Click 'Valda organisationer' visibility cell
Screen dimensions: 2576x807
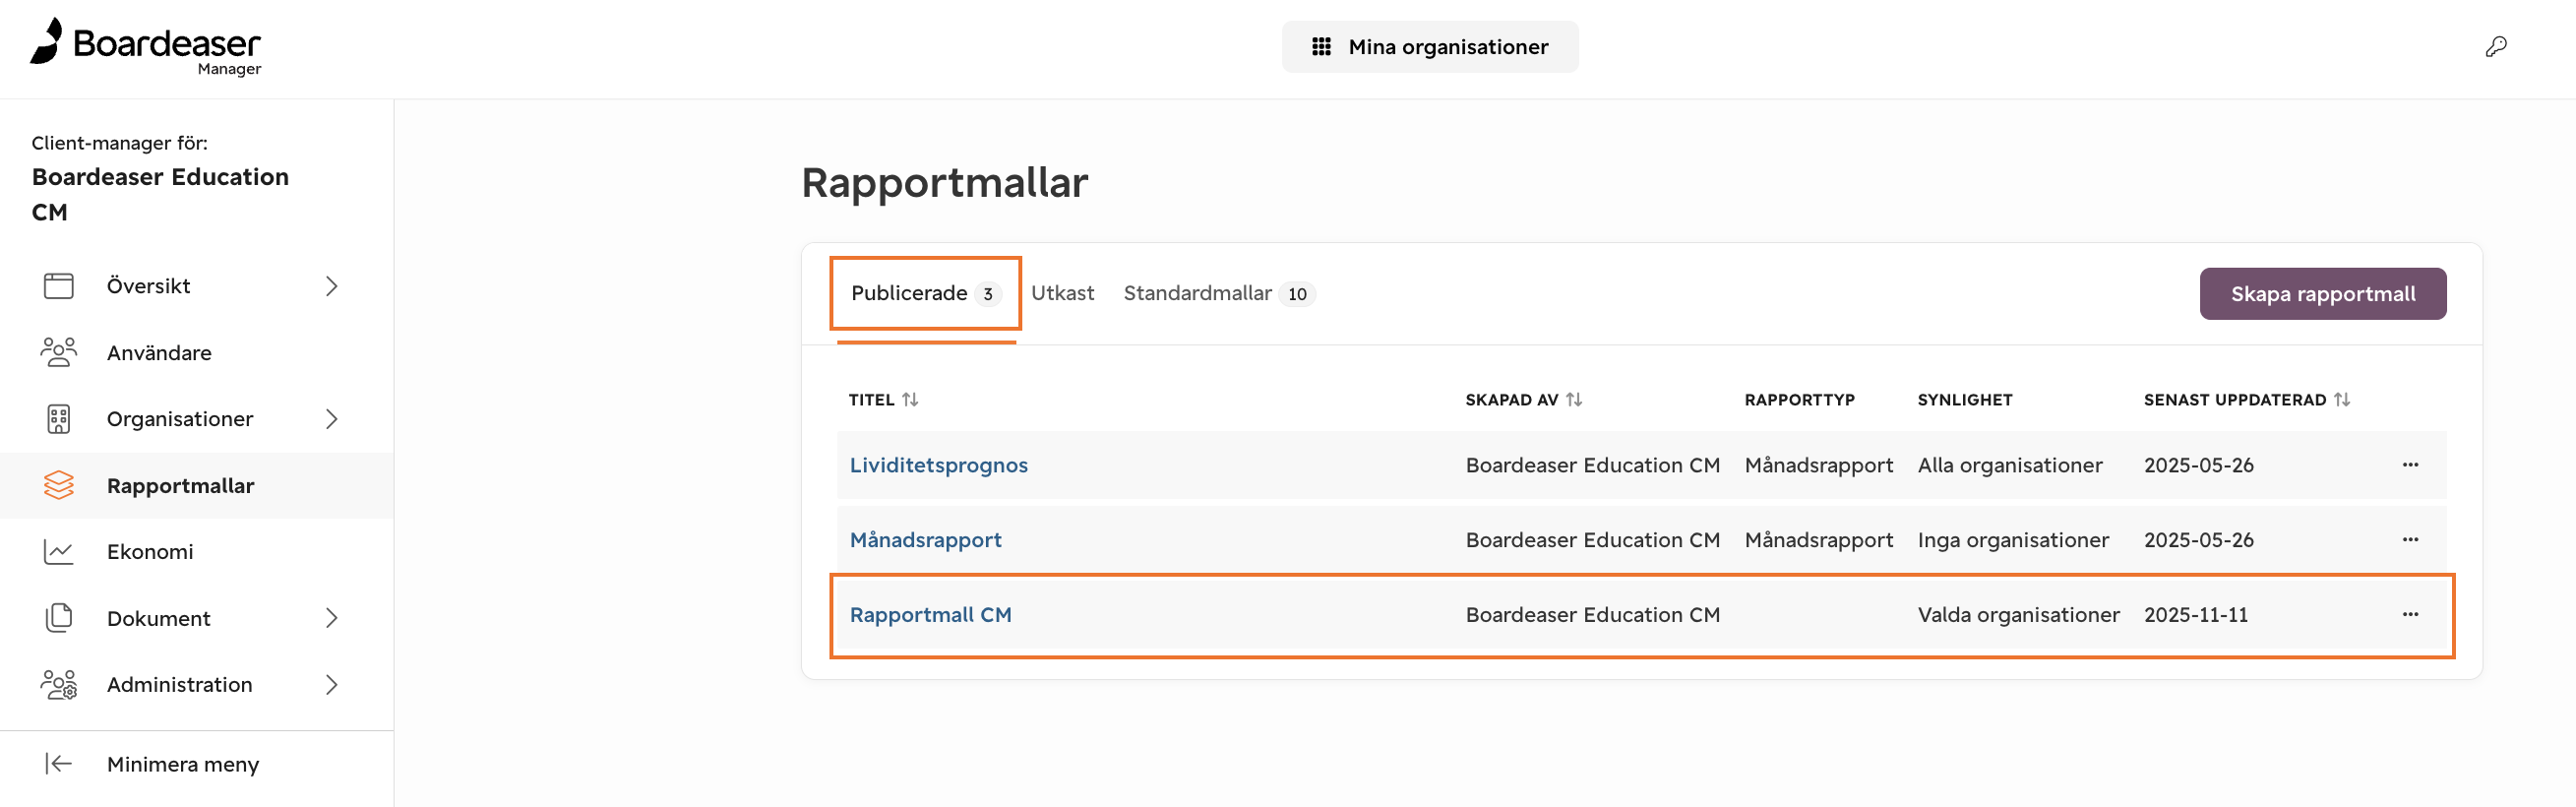[x=2018, y=615]
